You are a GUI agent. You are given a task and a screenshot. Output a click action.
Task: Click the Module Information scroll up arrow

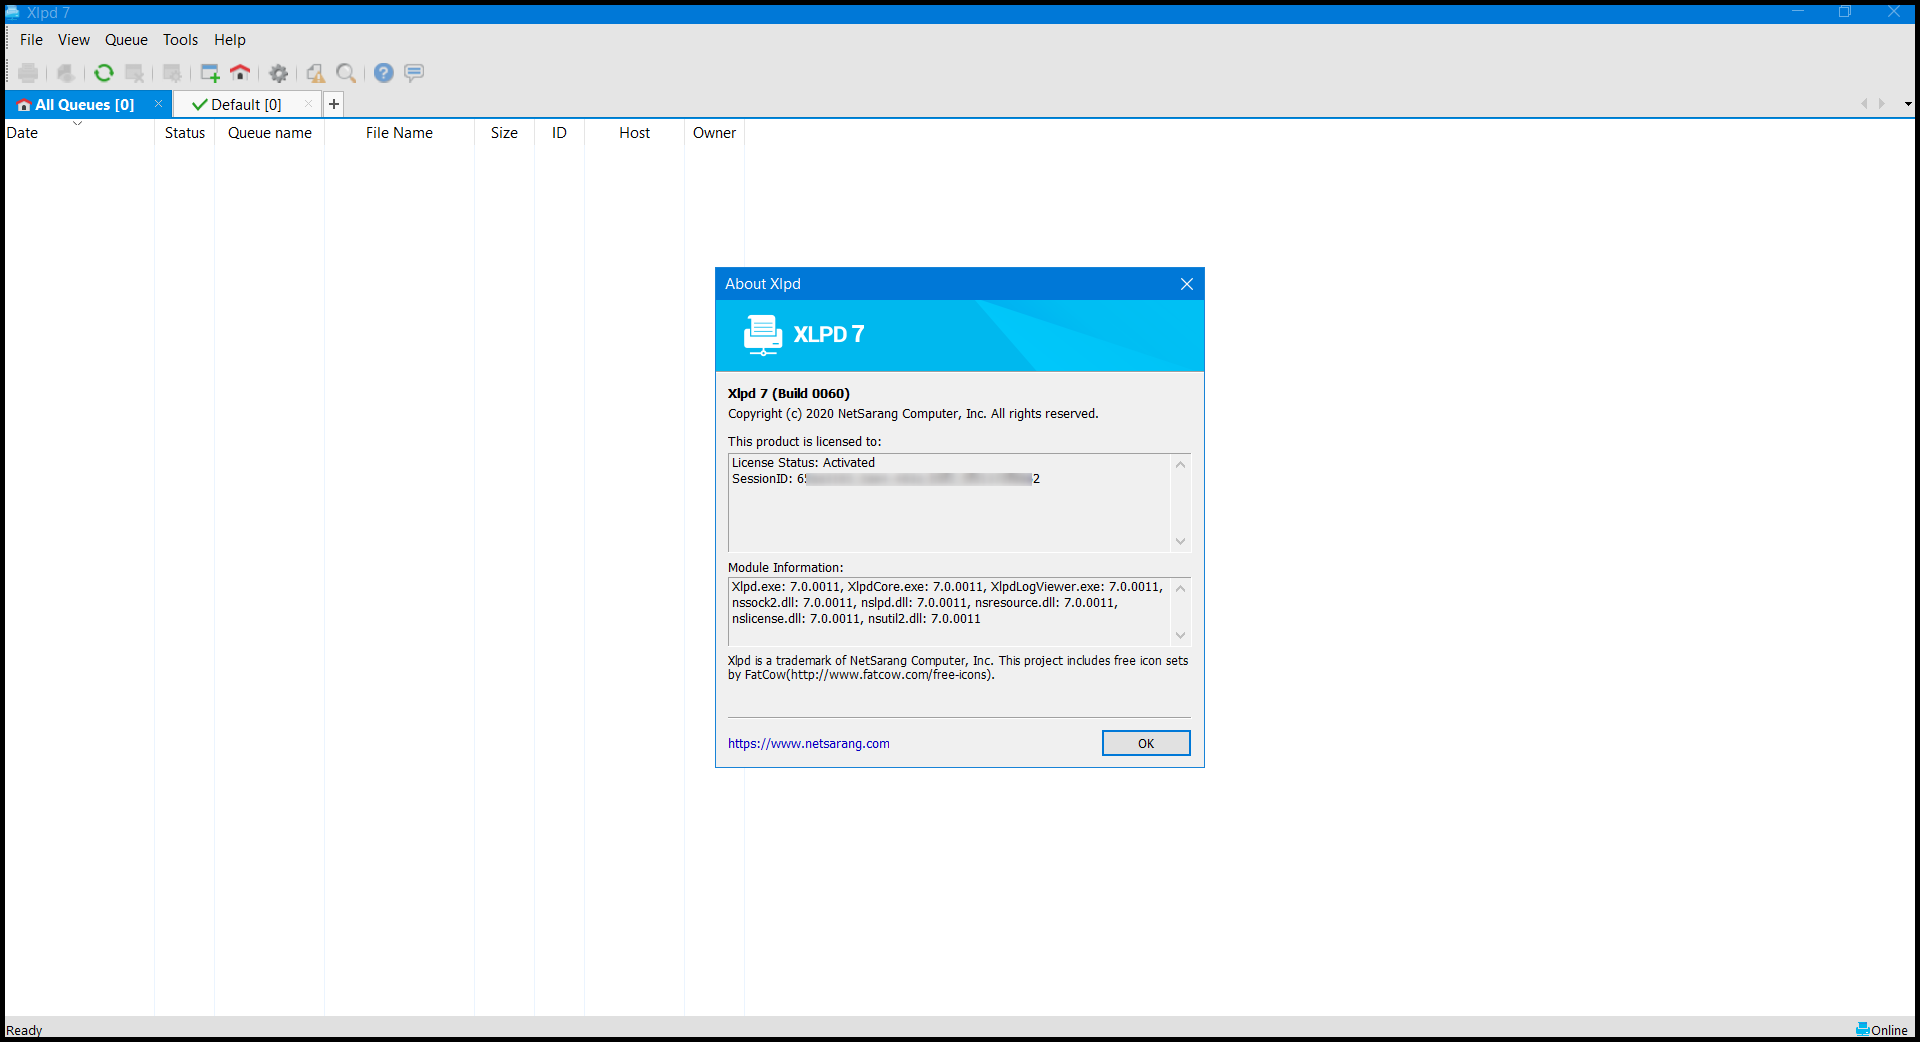[x=1181, y=589]
